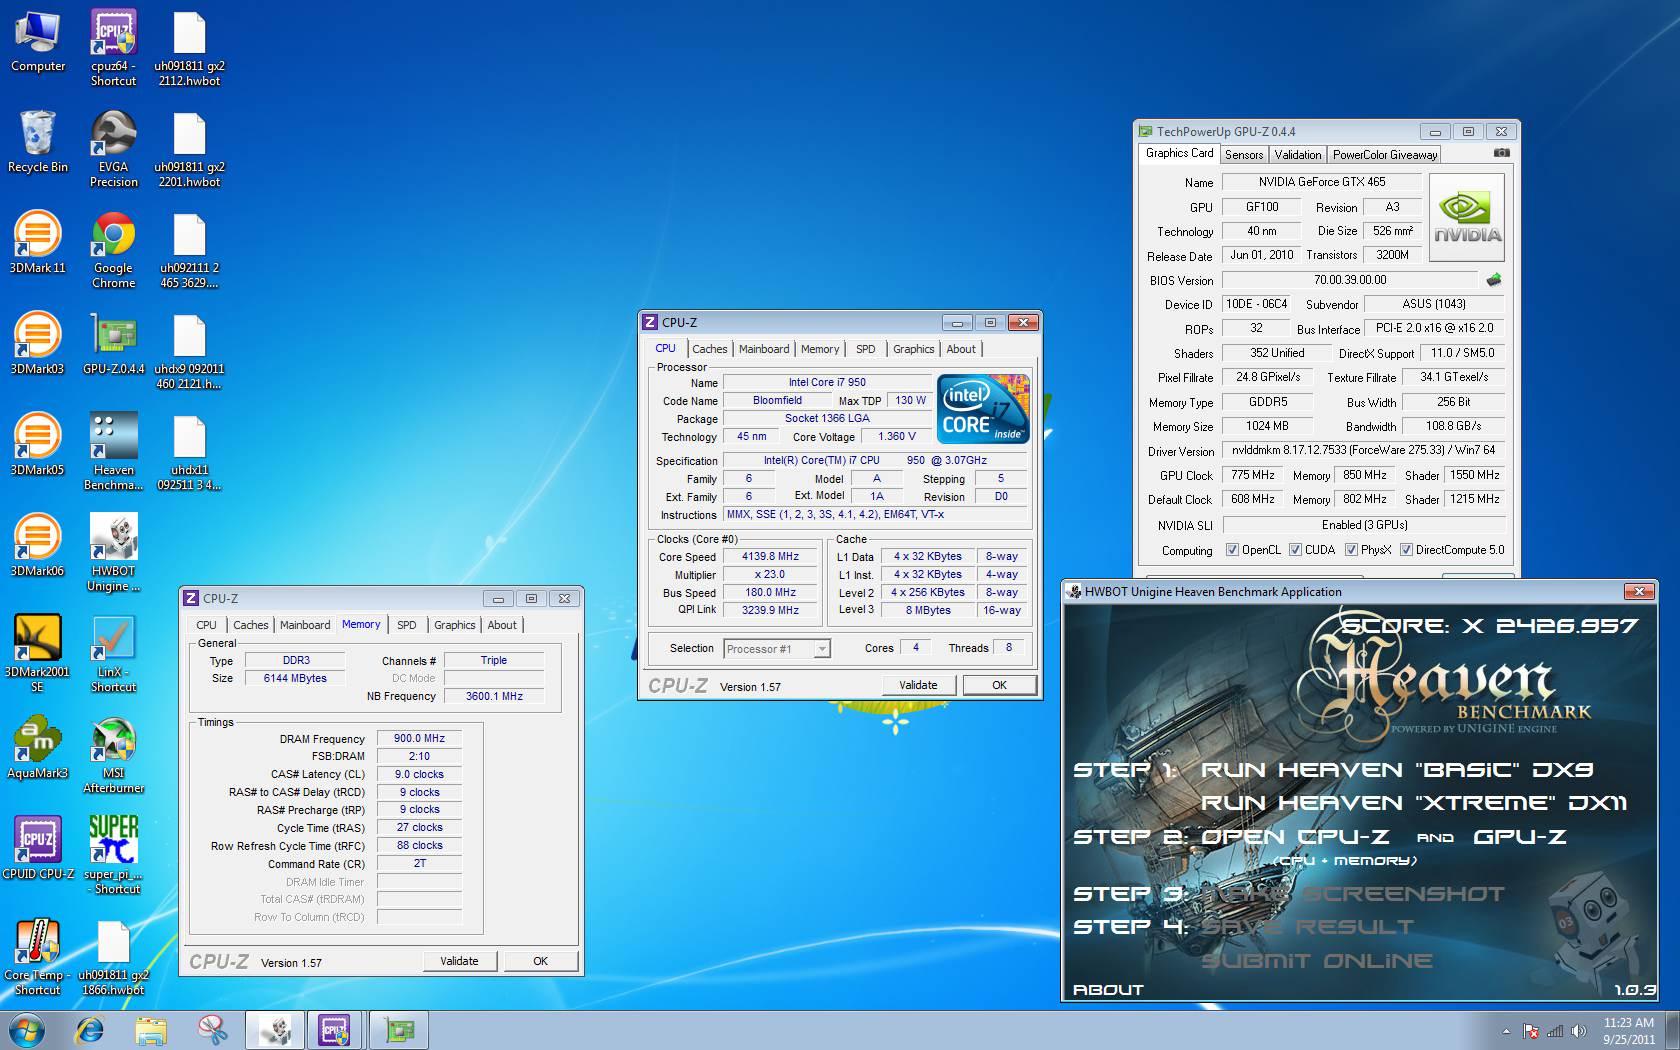Toggle the PhysX checkbox in GPU-Z
The width and height of the screenshot is (1680, 1050).
pyautogui.click(x=1351, y=550)
